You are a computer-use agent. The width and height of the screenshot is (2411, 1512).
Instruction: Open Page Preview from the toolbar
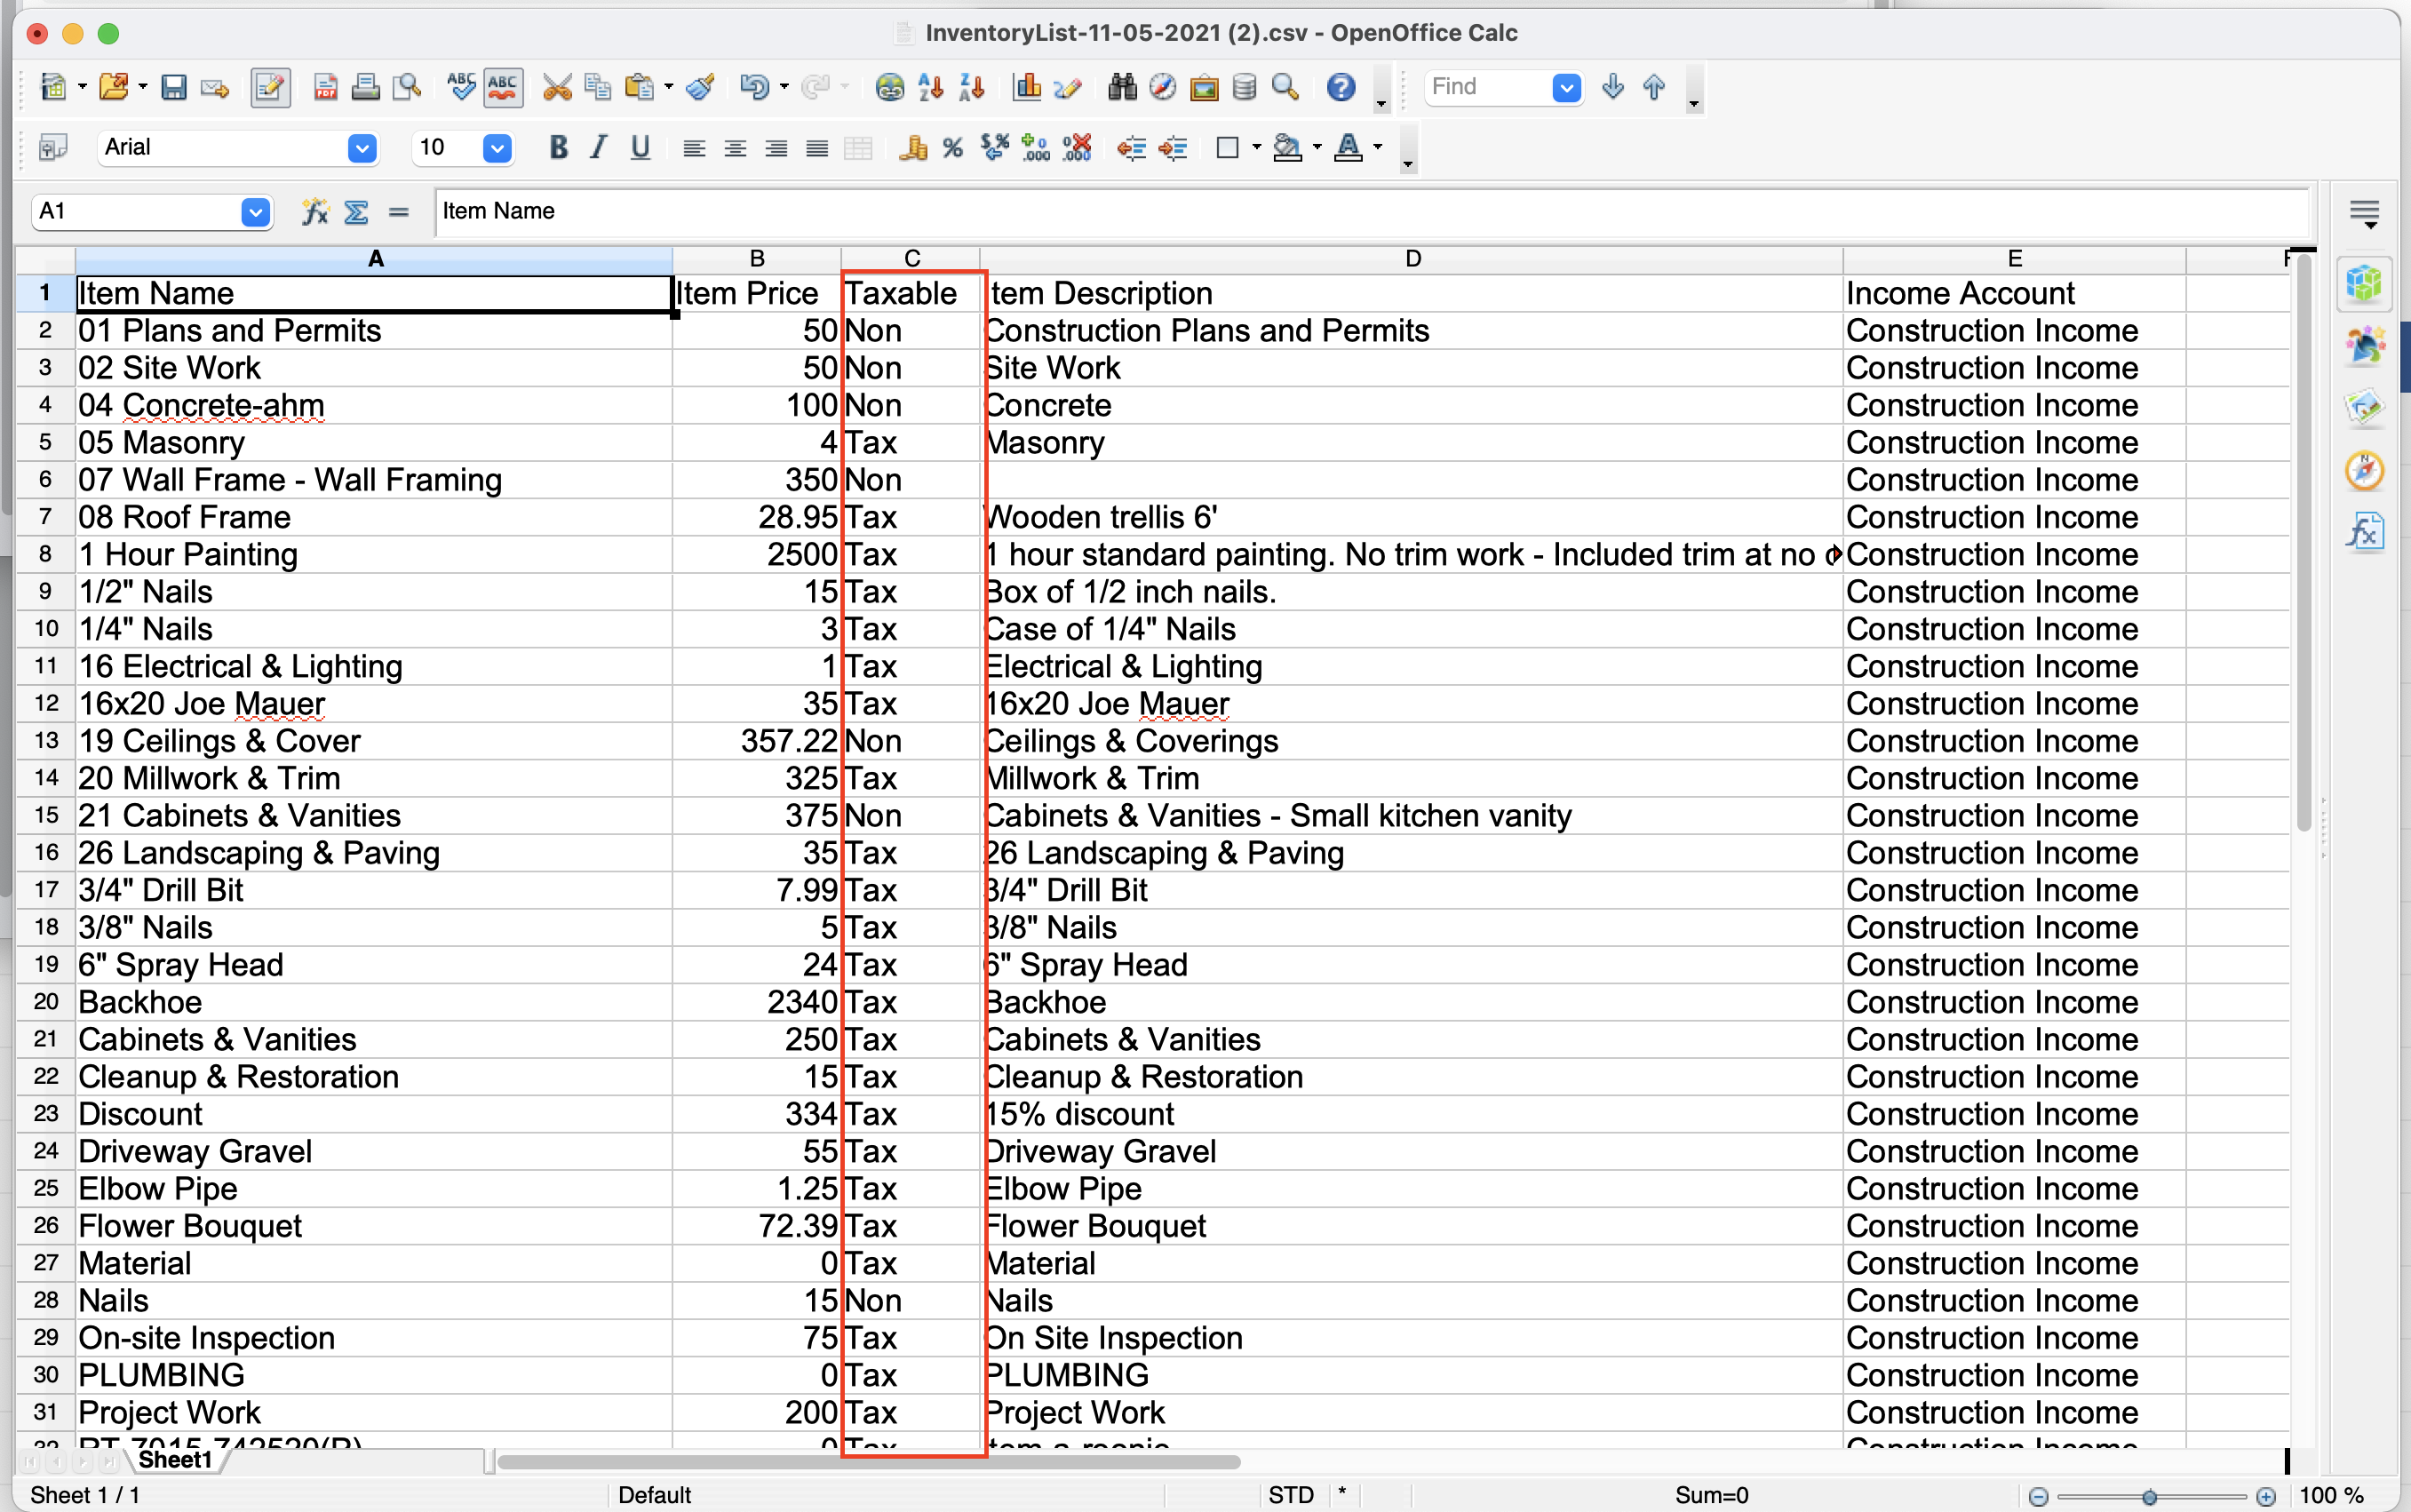click(x=407, y=88)
